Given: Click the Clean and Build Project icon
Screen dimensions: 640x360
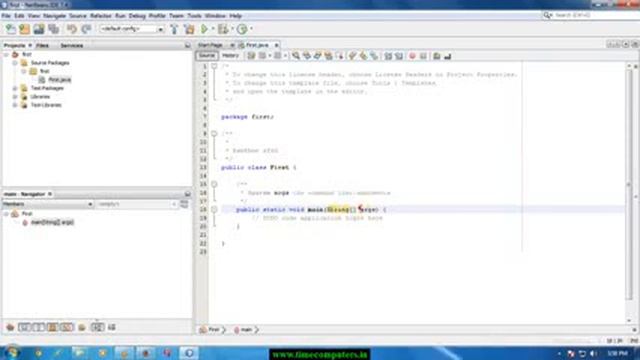Looking at the screenshot, I should pyautogui.click(x=189, y=29).
